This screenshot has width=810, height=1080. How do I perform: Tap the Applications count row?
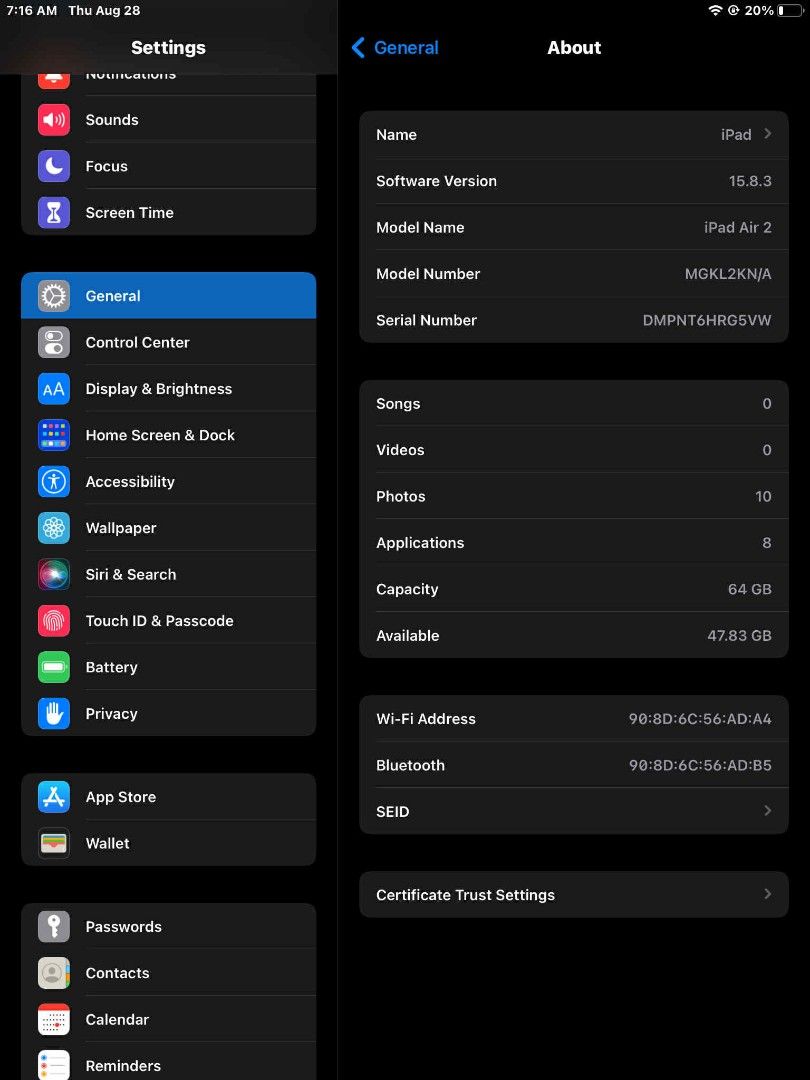pos(574,543)
